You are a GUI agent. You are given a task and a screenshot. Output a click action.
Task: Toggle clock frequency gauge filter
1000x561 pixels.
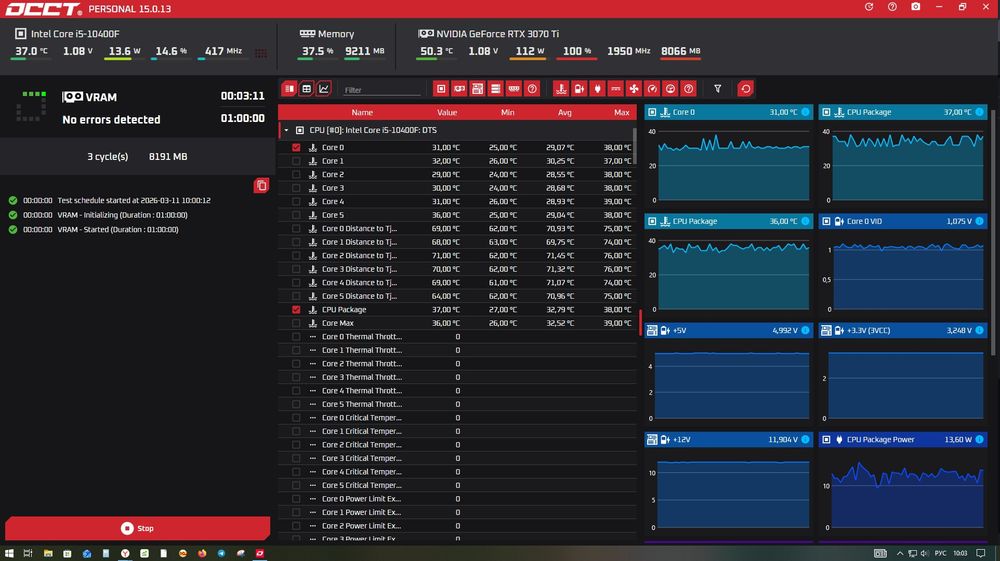tap(652, 89)
